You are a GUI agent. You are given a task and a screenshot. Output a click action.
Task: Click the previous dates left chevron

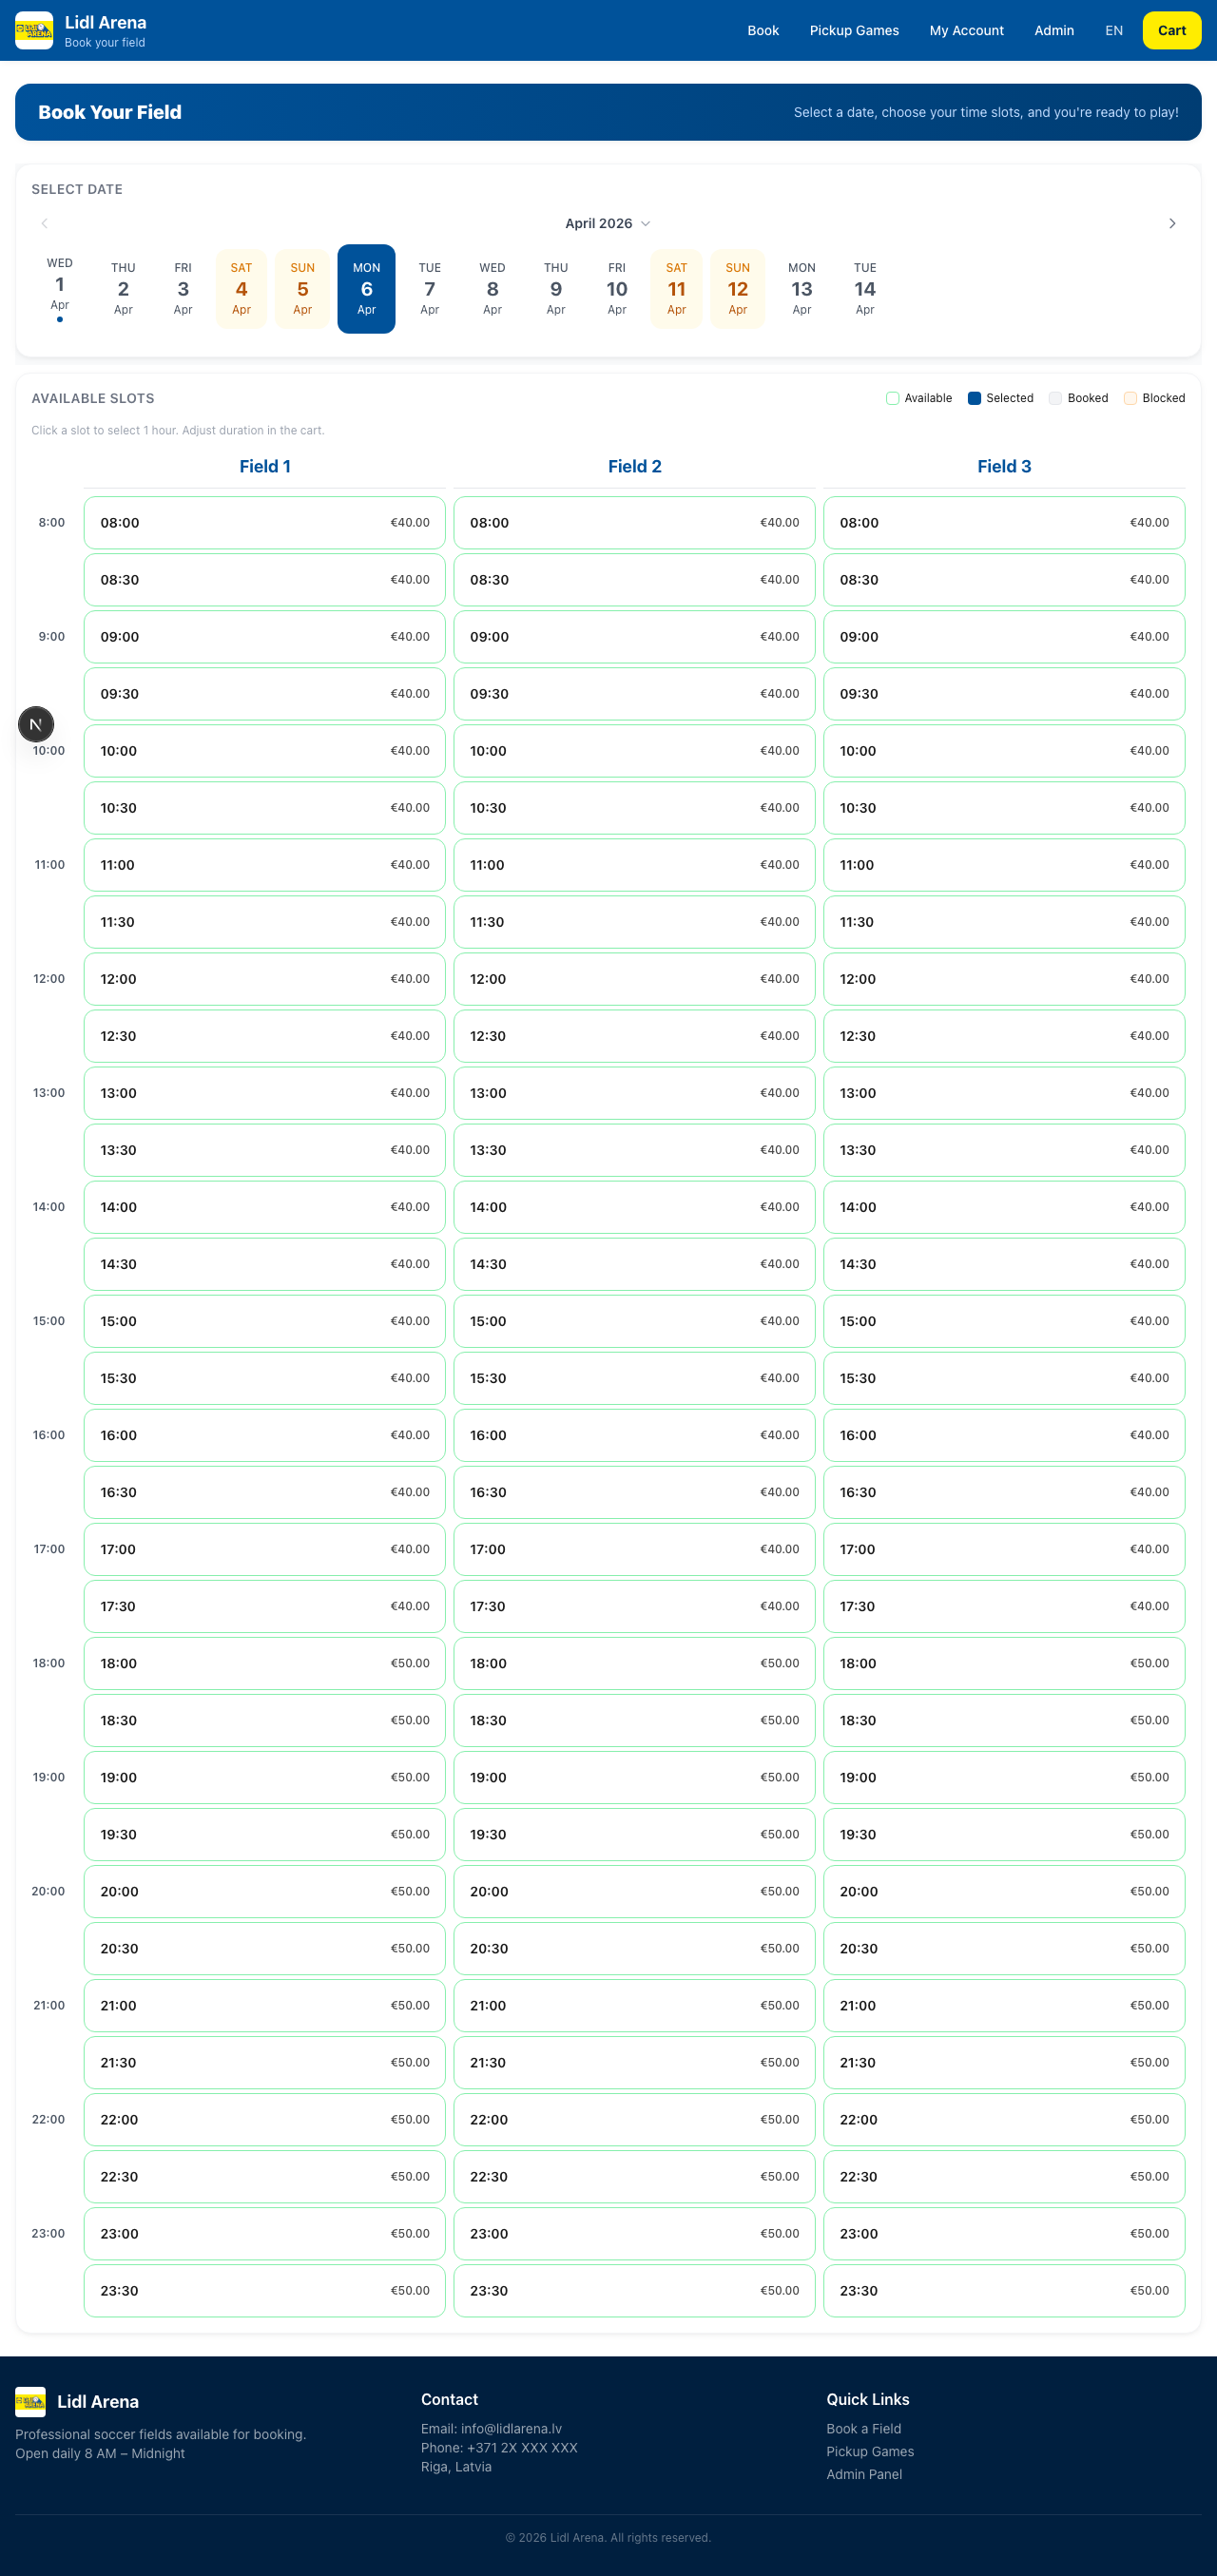pos(44,223)
